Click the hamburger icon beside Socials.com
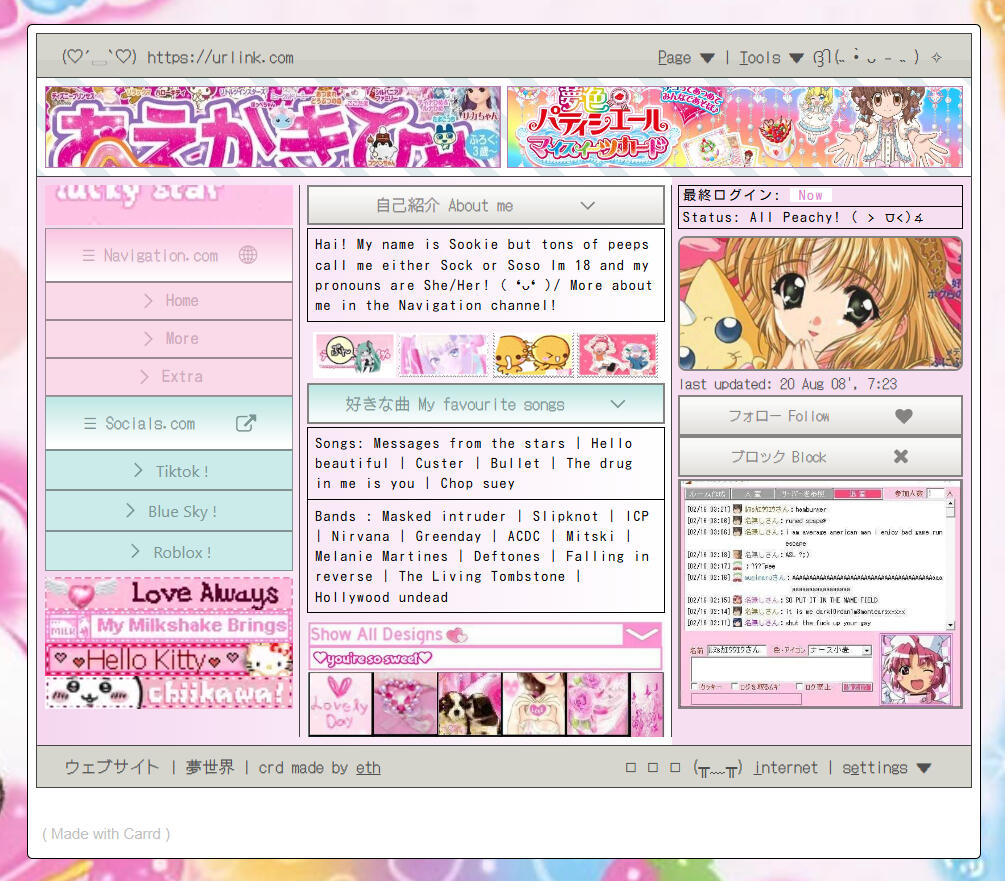 [90, 424]
